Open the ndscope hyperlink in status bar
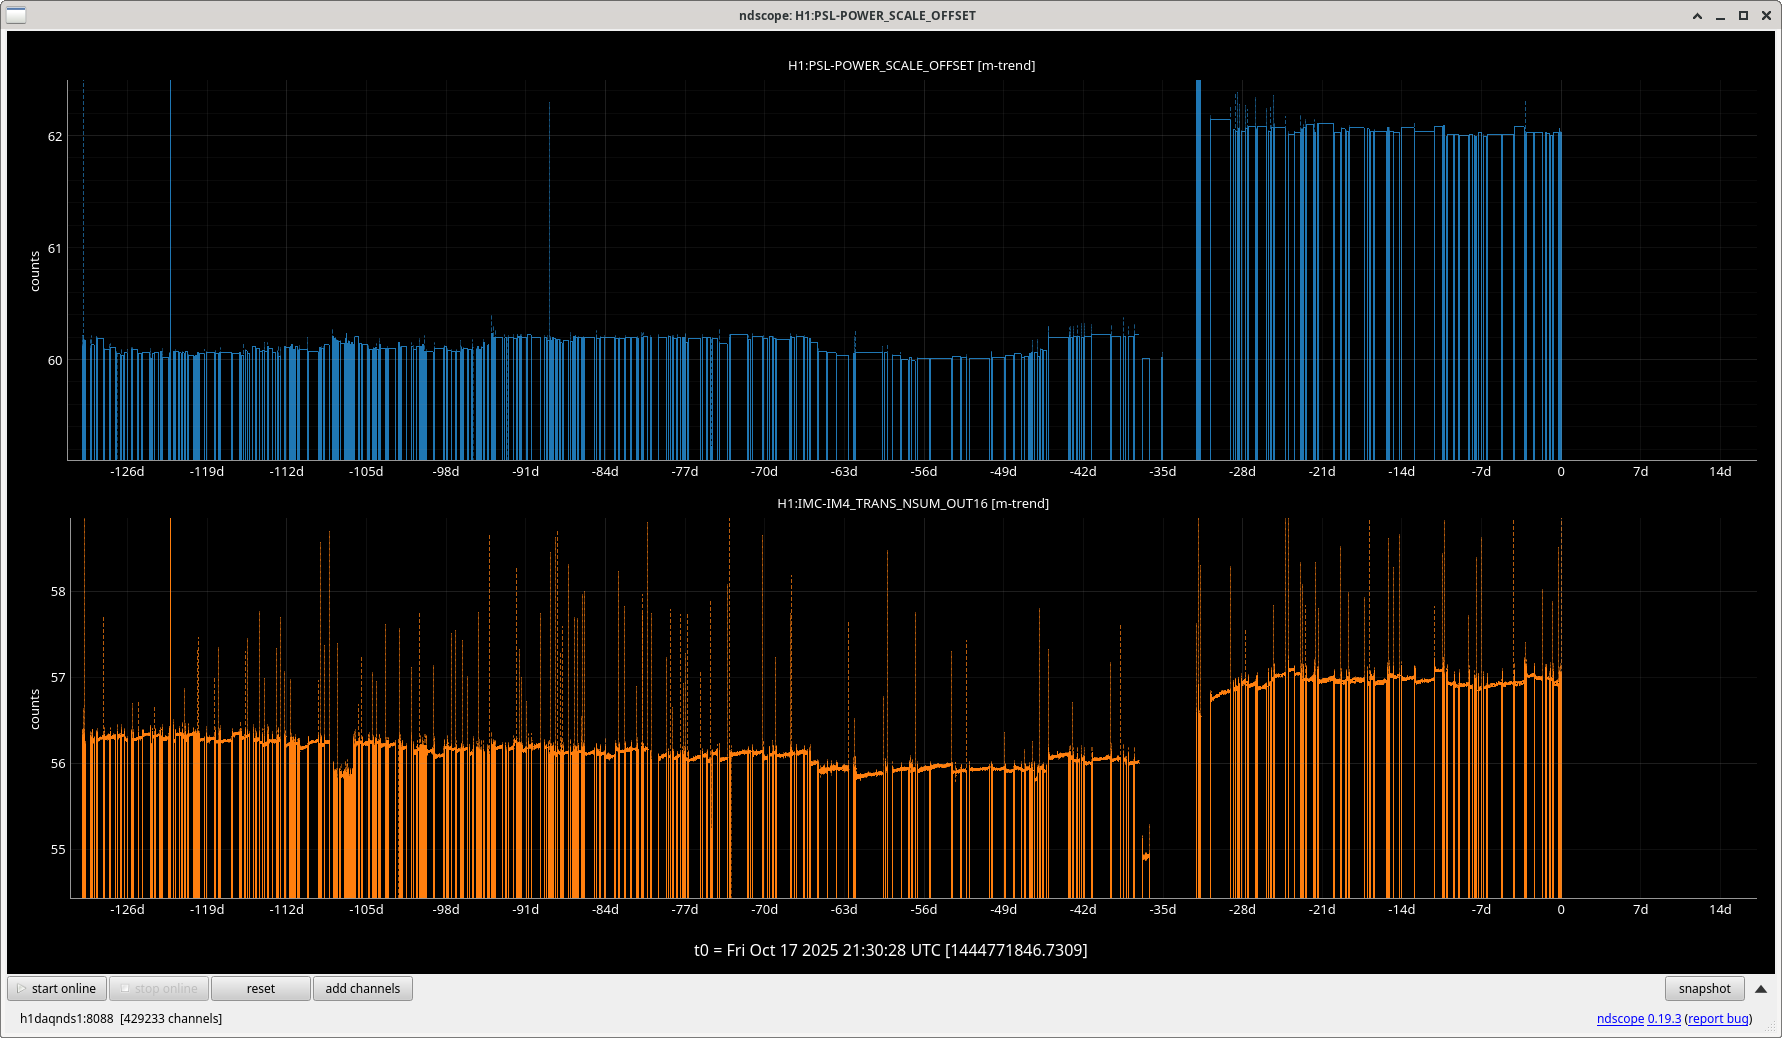This screenshot has height=1038, width=1782. [1620, 1018]
